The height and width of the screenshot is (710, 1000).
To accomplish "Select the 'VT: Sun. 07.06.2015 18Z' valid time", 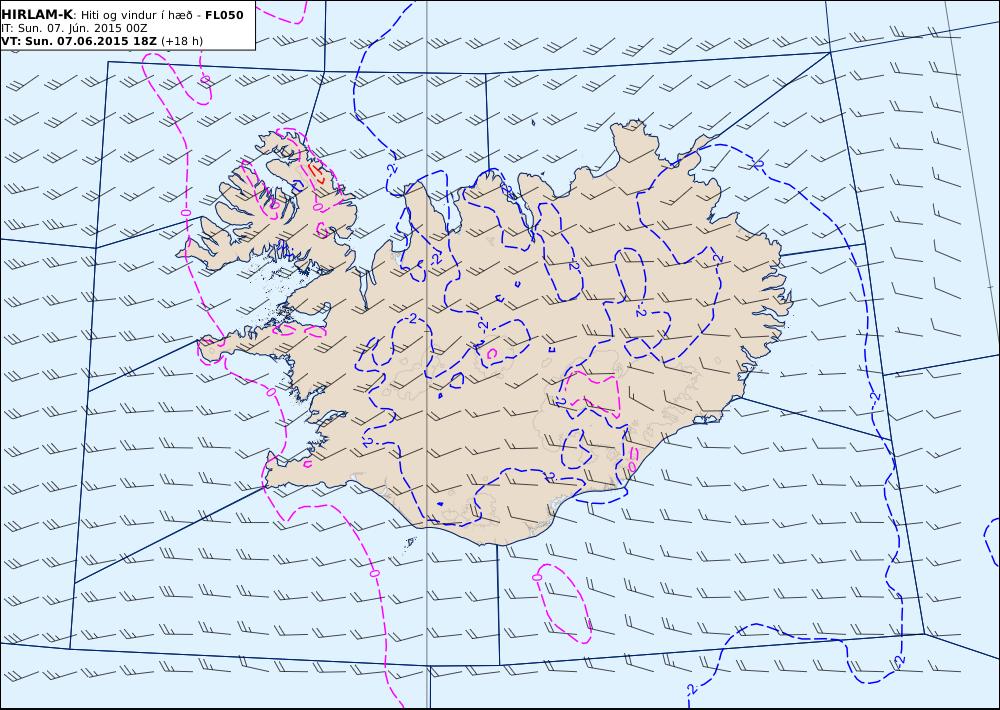I will pos(79,41).
